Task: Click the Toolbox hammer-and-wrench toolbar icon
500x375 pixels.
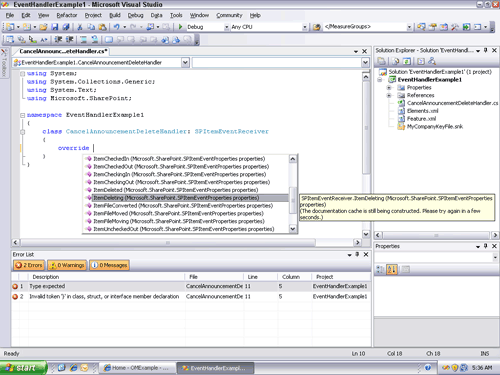Action: click(455, 27)
